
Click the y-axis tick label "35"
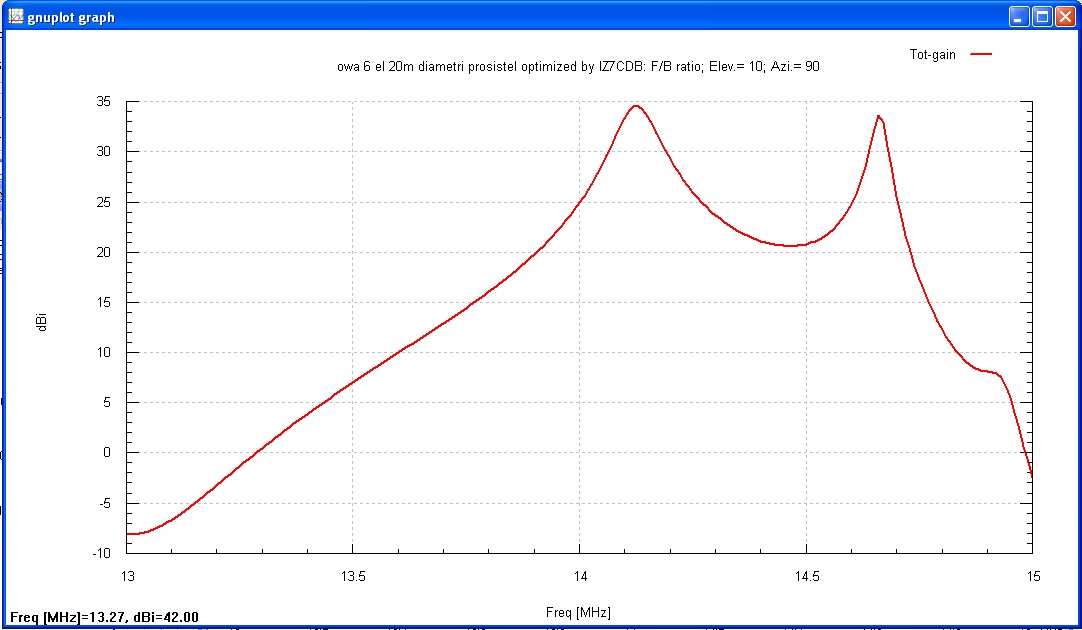click(103, 101)
